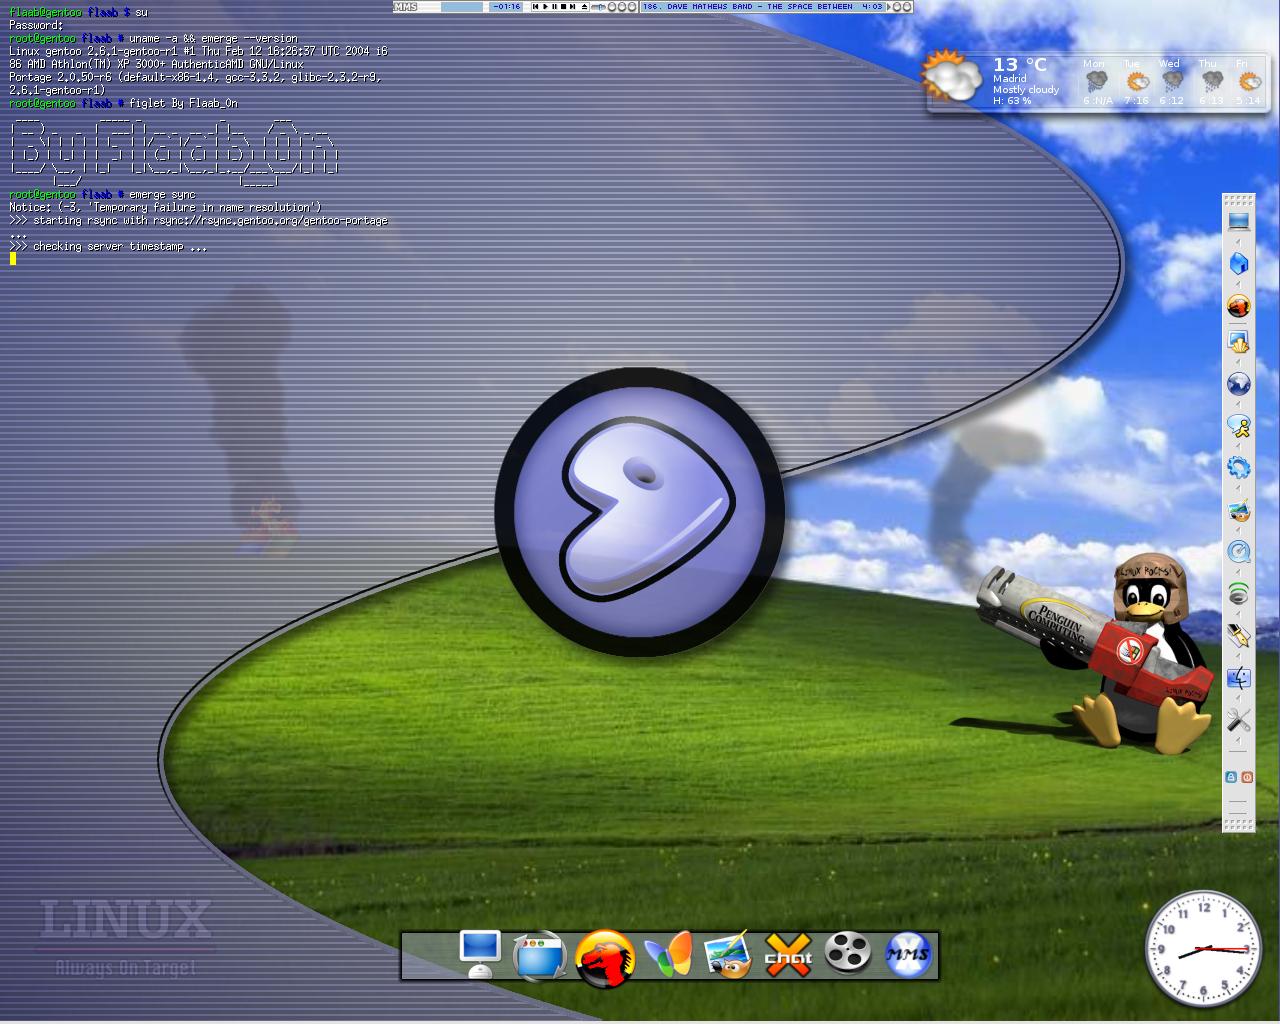Screen dimensions: 1280x1024
Task: Click the 13 °C temperature reading
Action: point(1020,65)
